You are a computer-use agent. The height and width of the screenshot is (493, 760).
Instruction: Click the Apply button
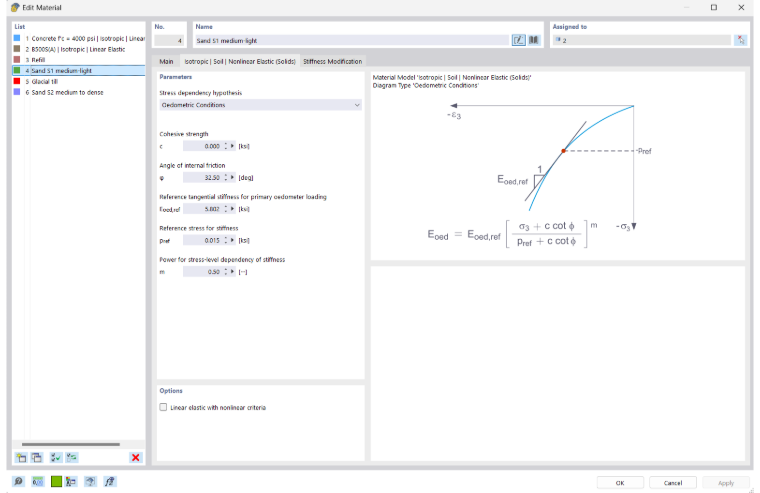pyautogui.click(x=726, y=483)
